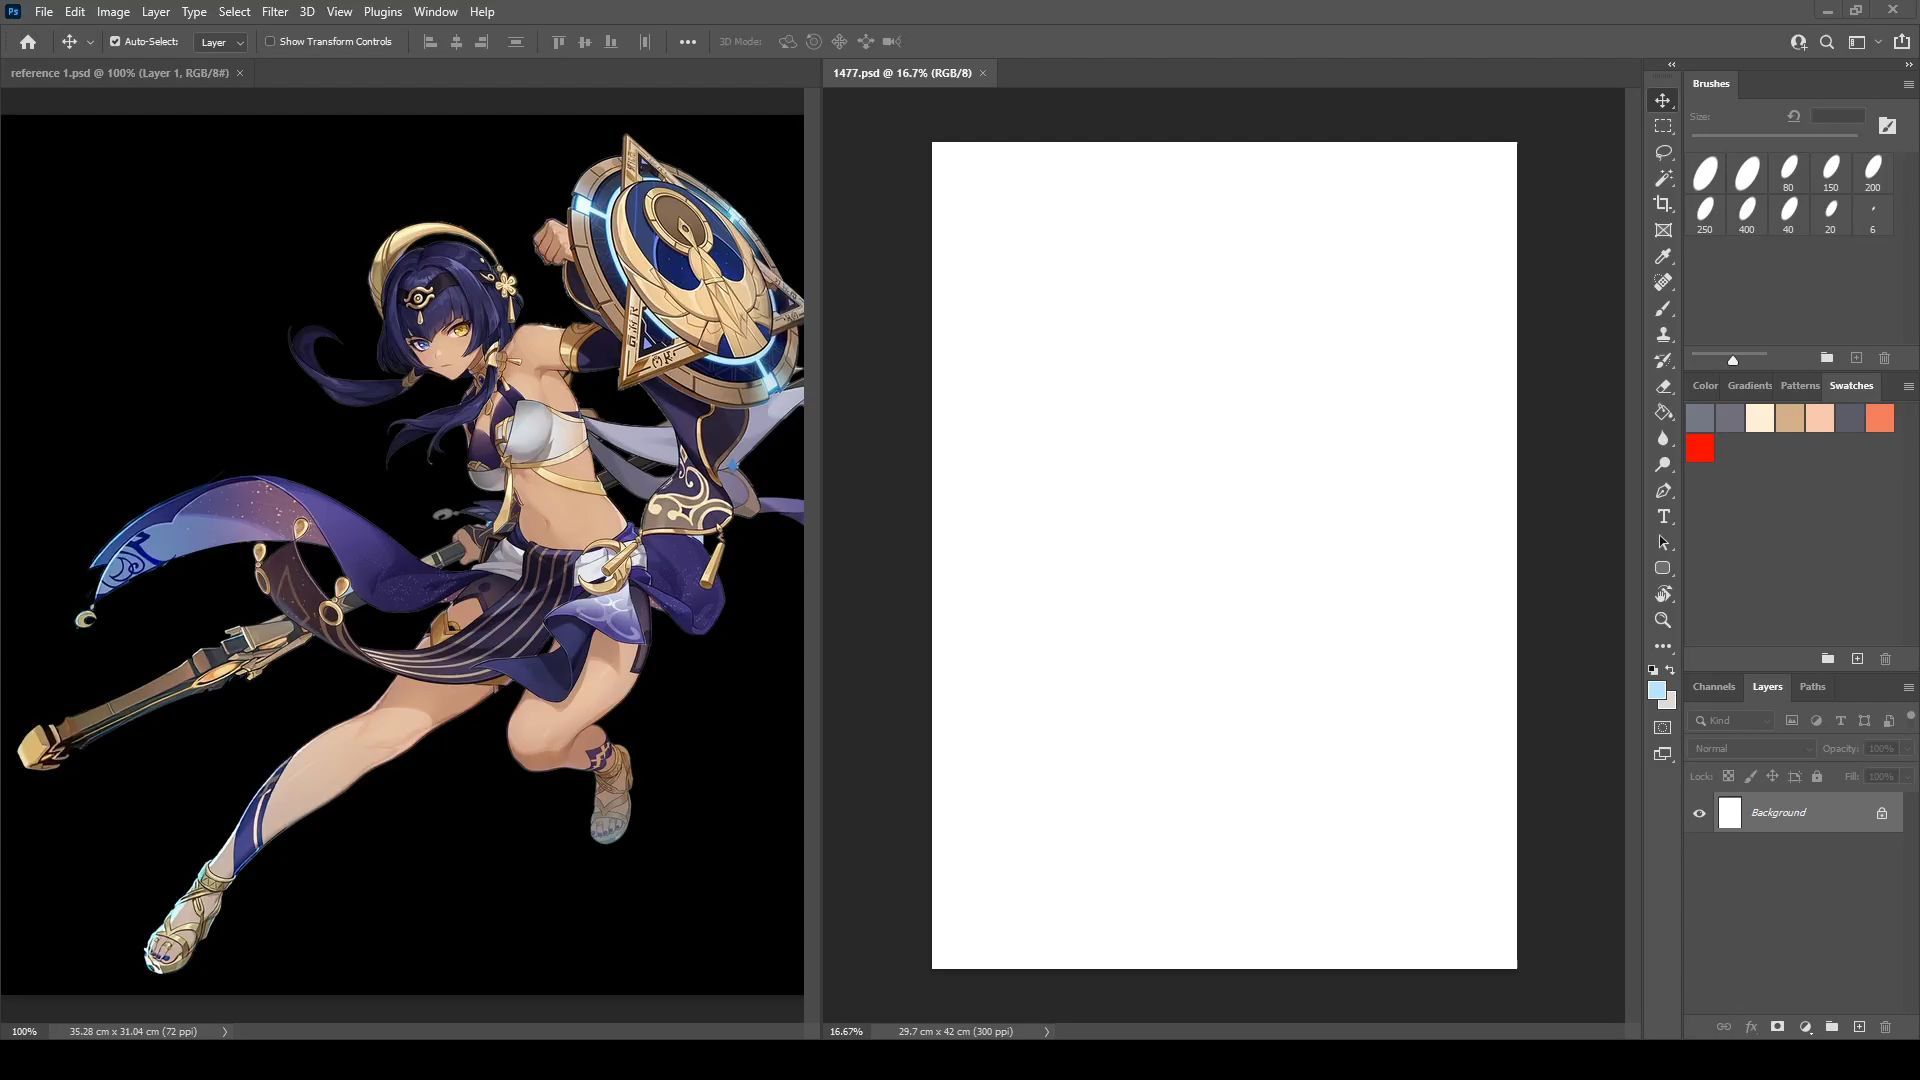The image size is (1920, 1080).
Task: Click the Share icon at top right
Action: click(x=1902, y=42)
